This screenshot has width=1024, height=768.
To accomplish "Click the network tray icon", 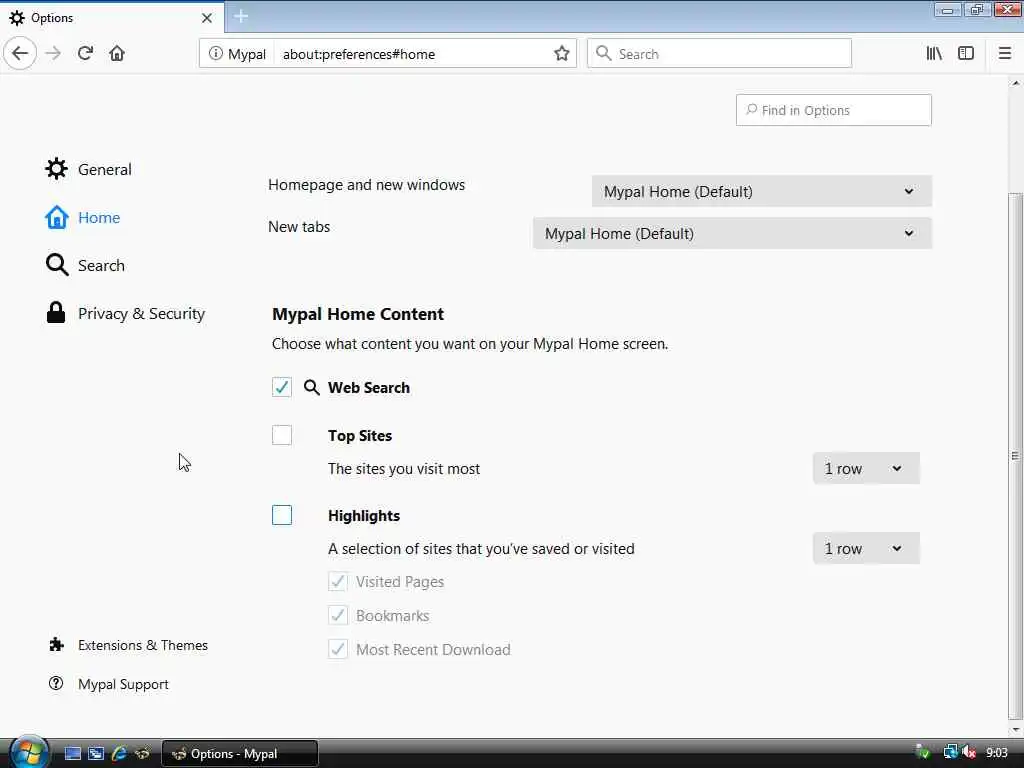I will (x=950, y=753).
